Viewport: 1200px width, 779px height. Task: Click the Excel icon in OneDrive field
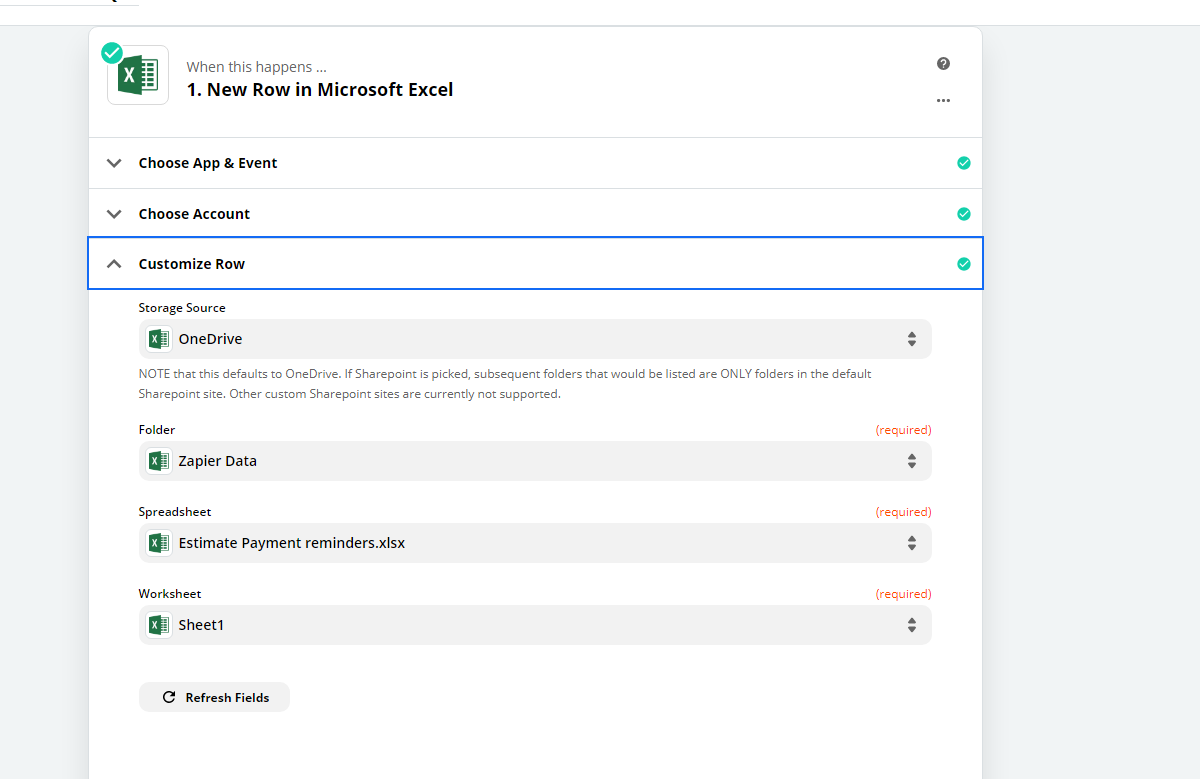pyautogui.click(x=157, y=339)
